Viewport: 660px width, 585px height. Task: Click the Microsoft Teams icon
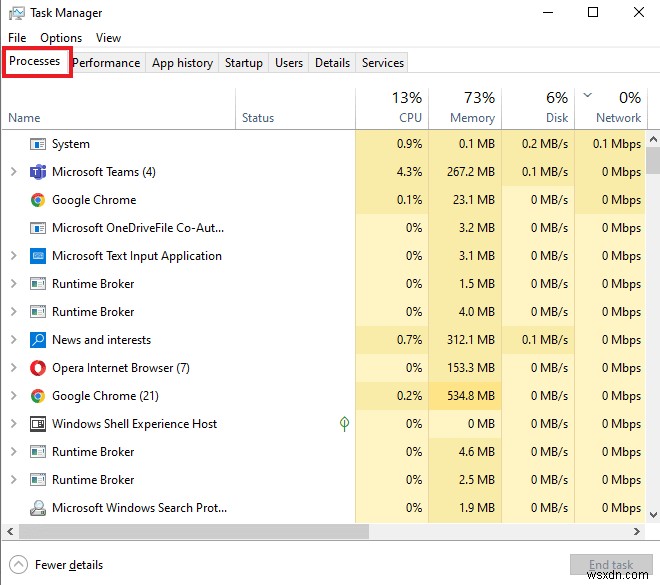38,172
